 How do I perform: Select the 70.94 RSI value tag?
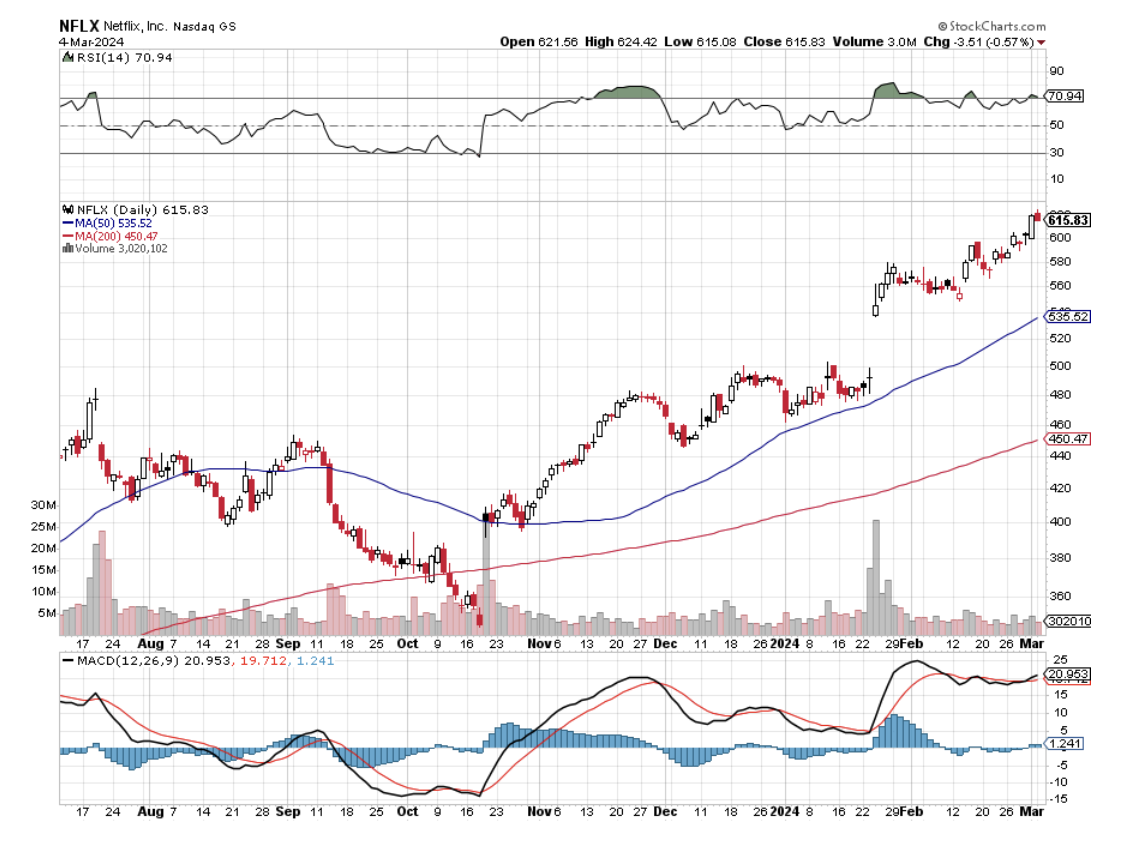[x=1064, y=97]
